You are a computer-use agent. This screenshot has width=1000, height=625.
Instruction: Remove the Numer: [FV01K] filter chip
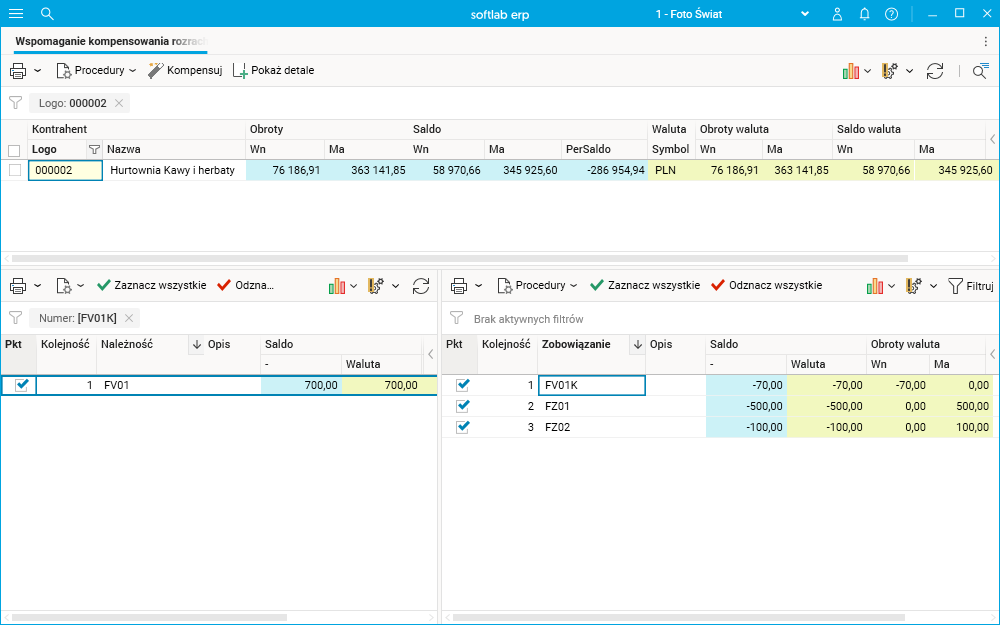coord(129,318)
